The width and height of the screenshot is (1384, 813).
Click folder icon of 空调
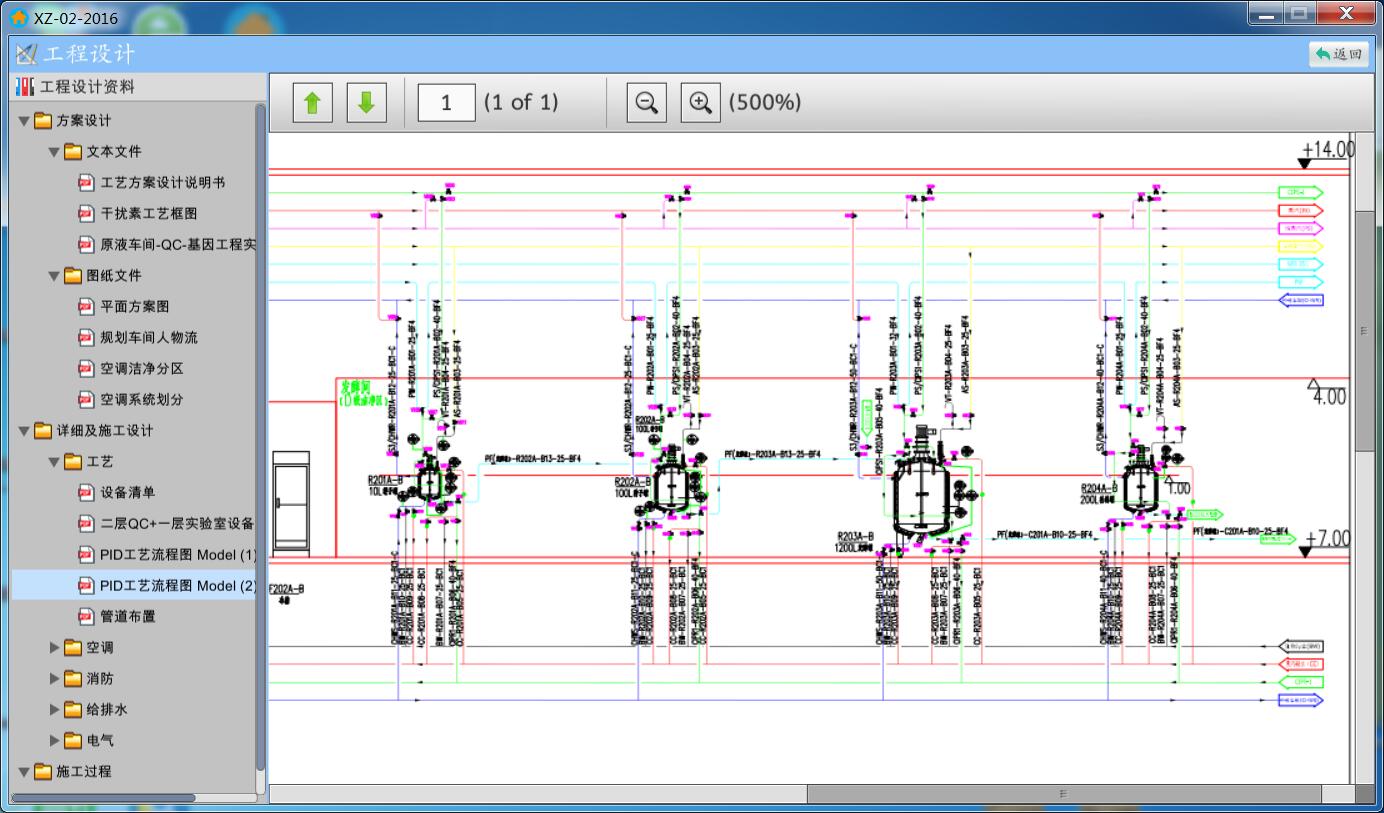pos(73,648)
